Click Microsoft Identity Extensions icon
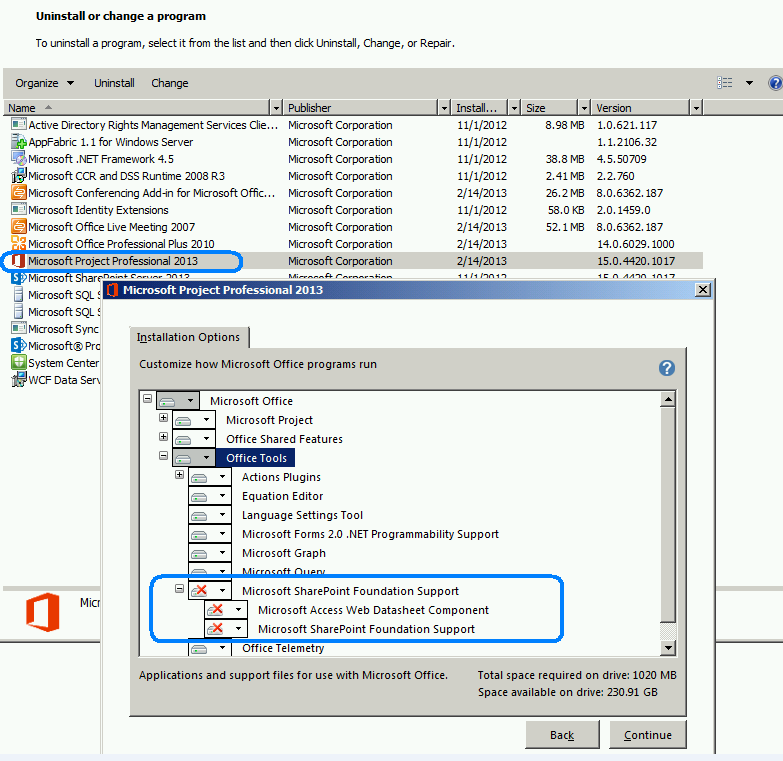Image resolution: width=783 pixels, height=761 pixels. pyautogui.click(x=18, y=209)
